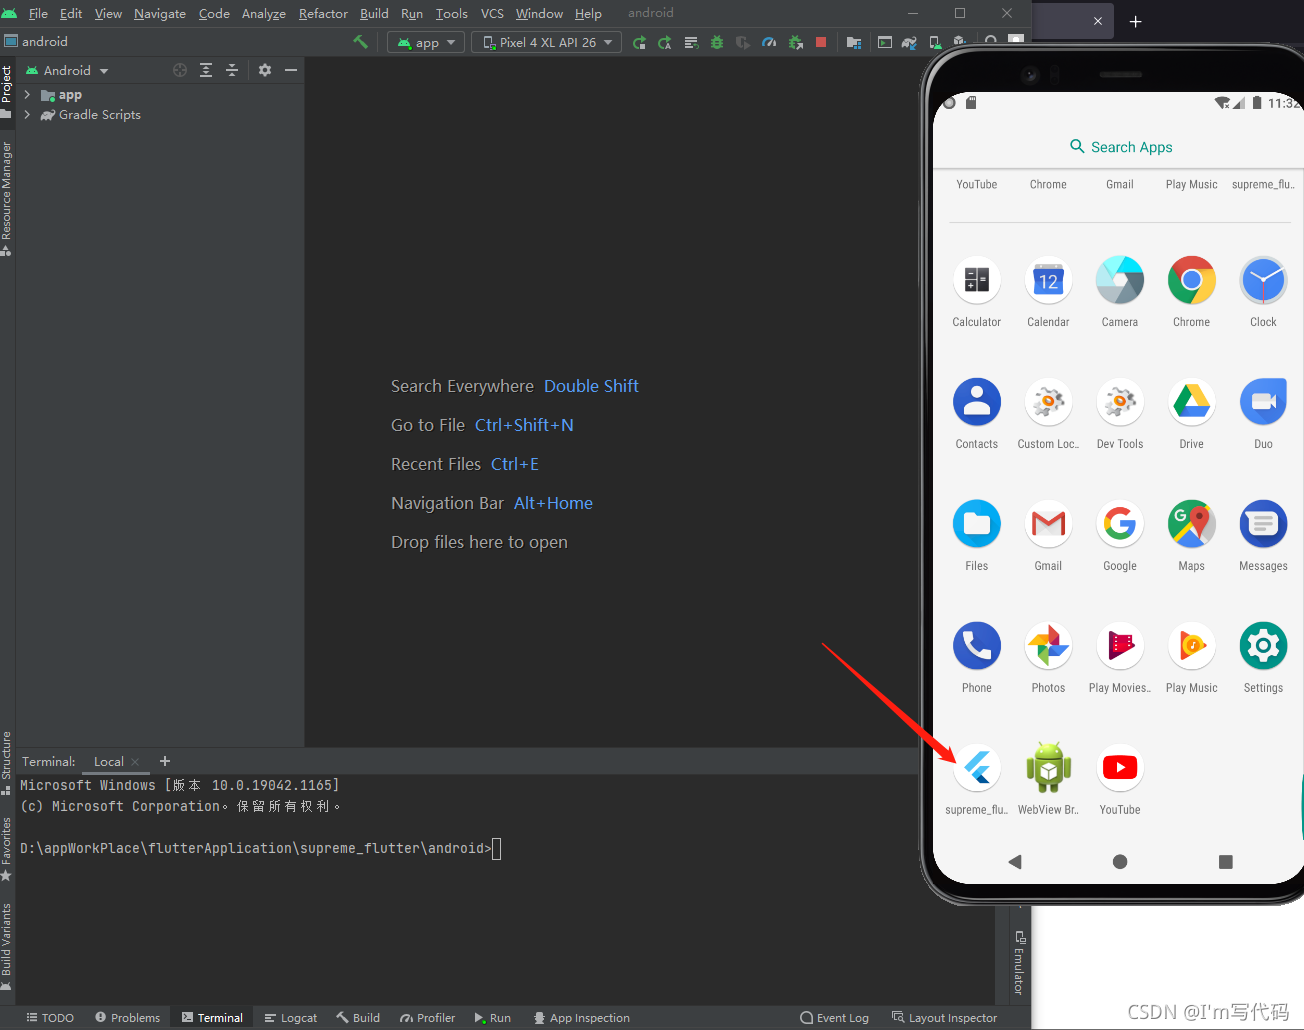
Task: Open the VCS menu
Action: [492, 13]
